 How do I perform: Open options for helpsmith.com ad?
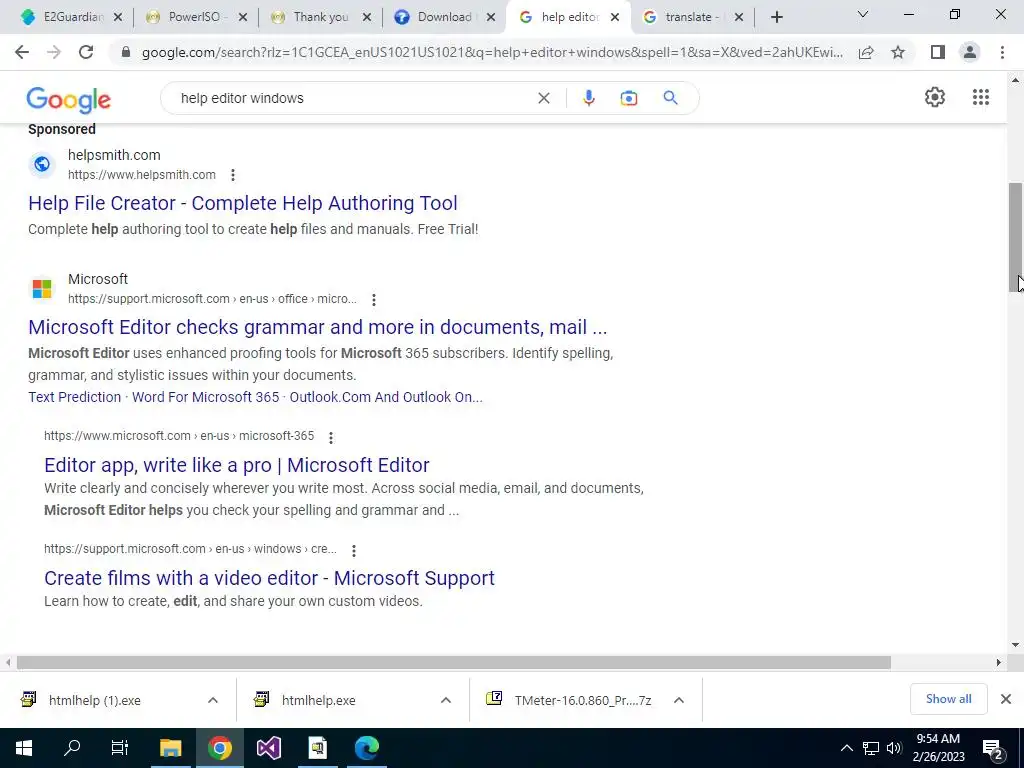(232, 175)
